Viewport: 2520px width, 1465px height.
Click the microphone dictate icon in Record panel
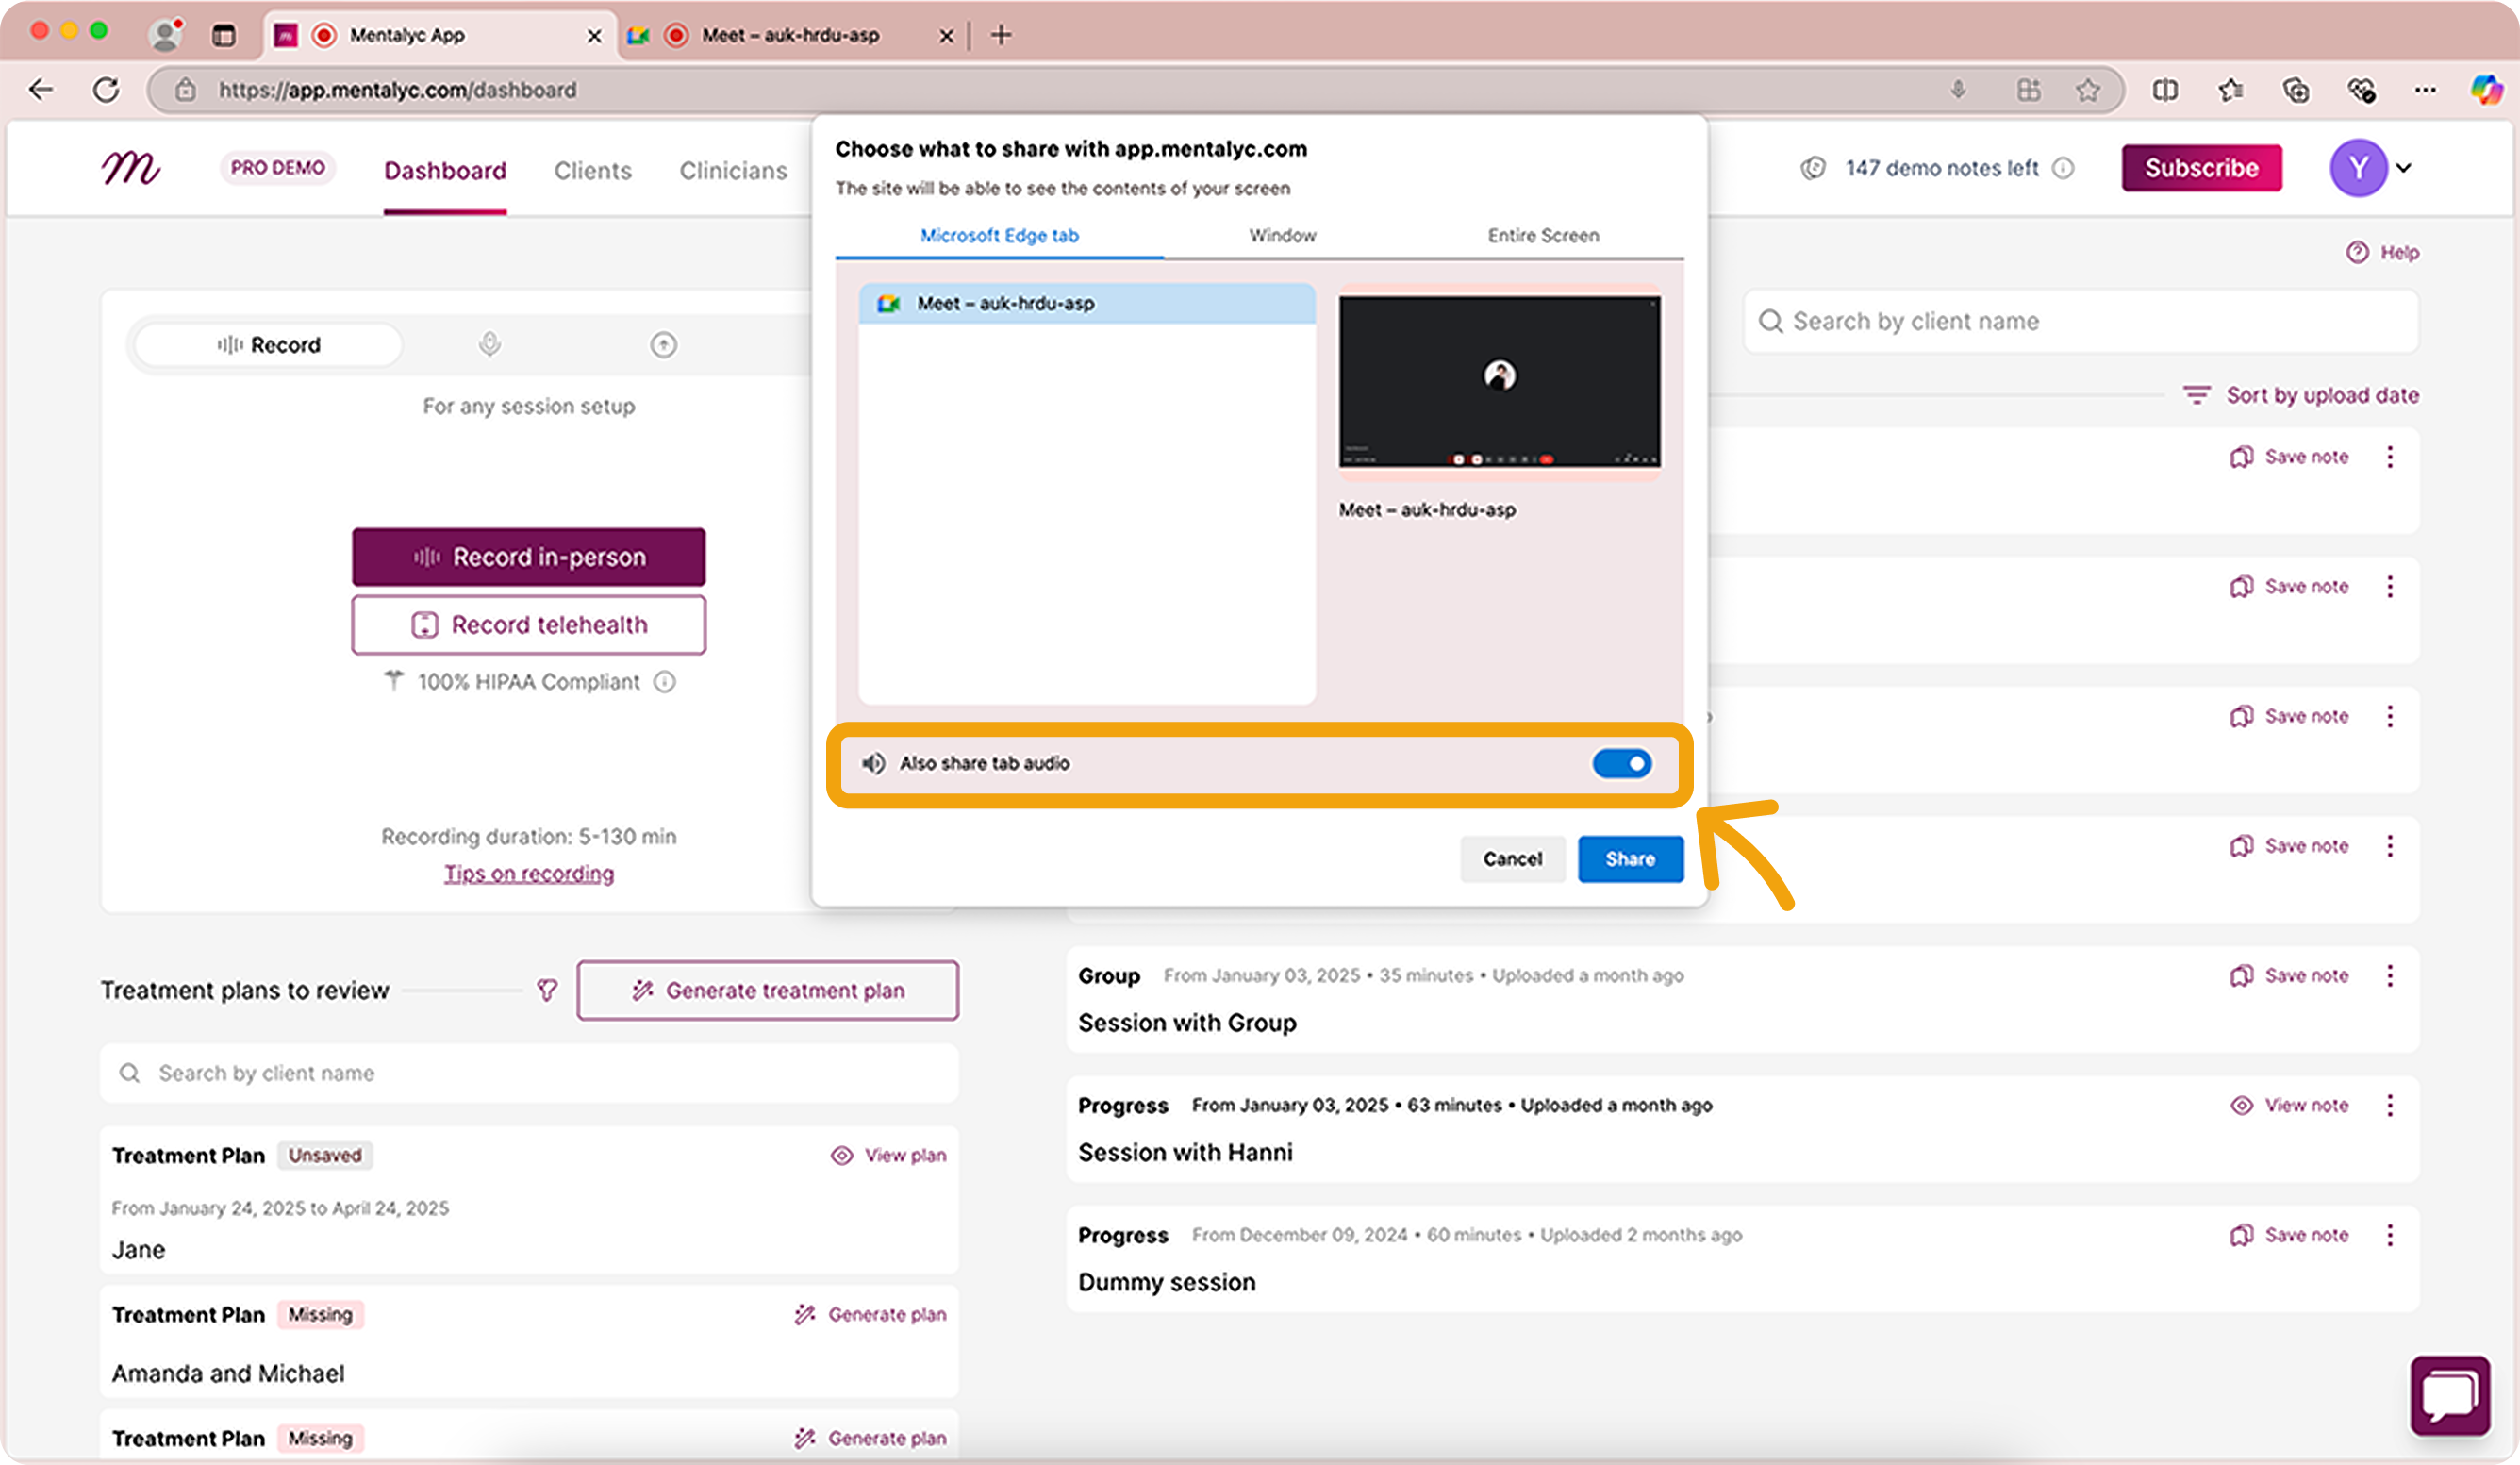[x=489, y=345]
